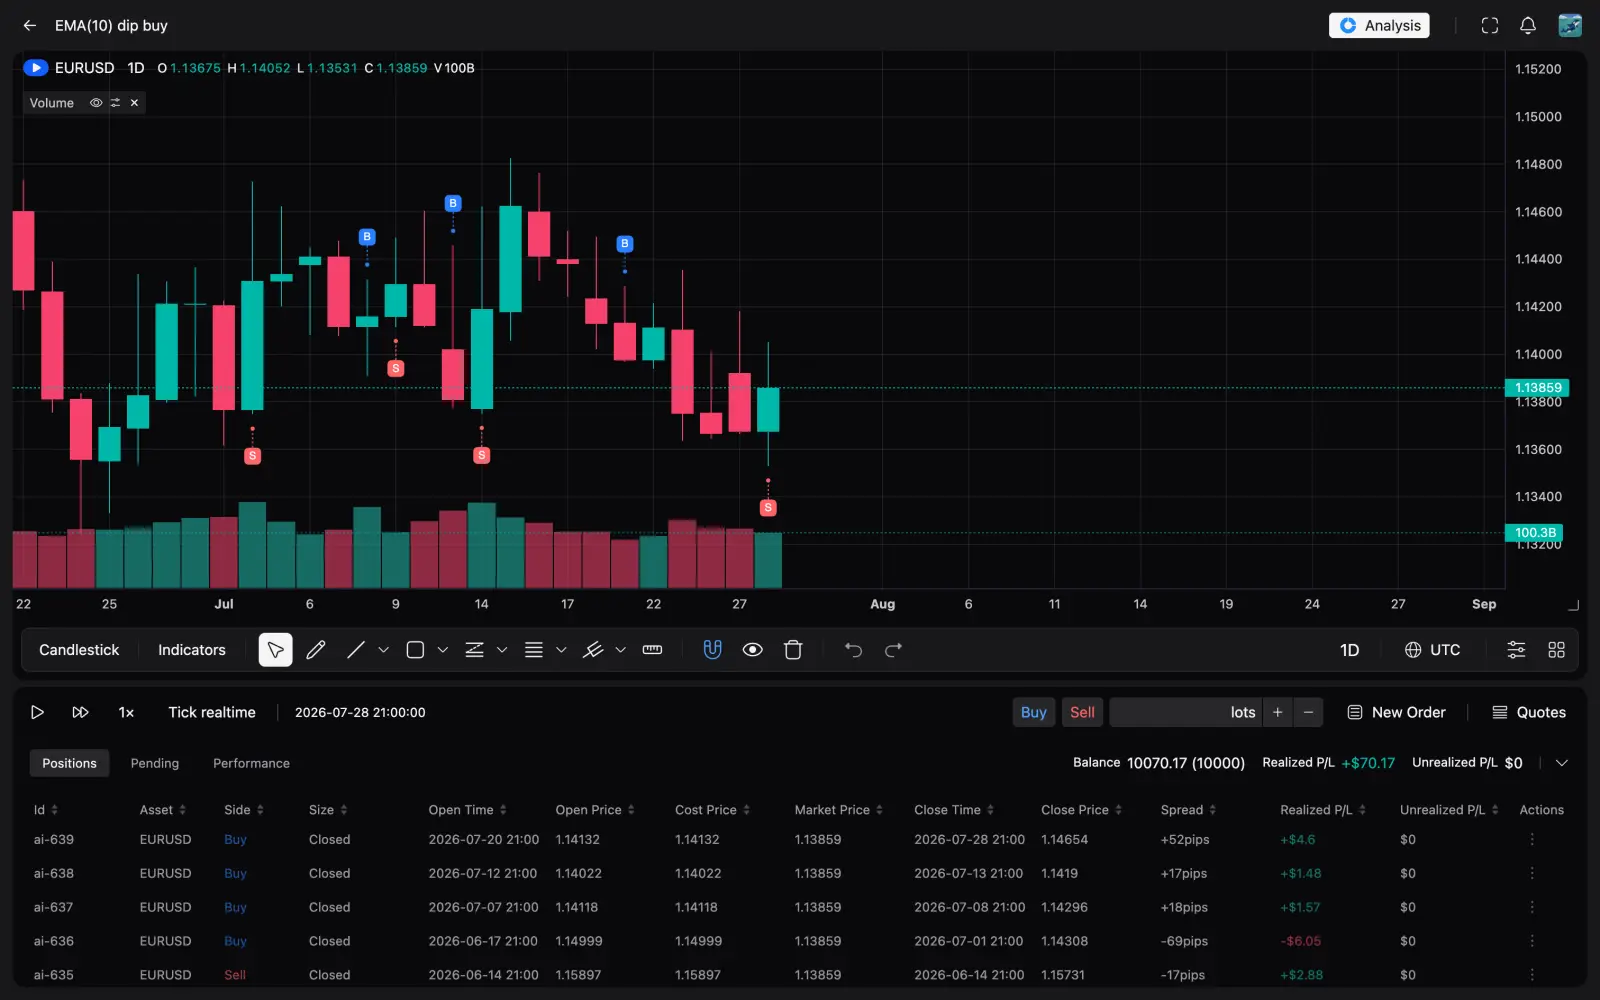Redo the last action

[894, 650]
